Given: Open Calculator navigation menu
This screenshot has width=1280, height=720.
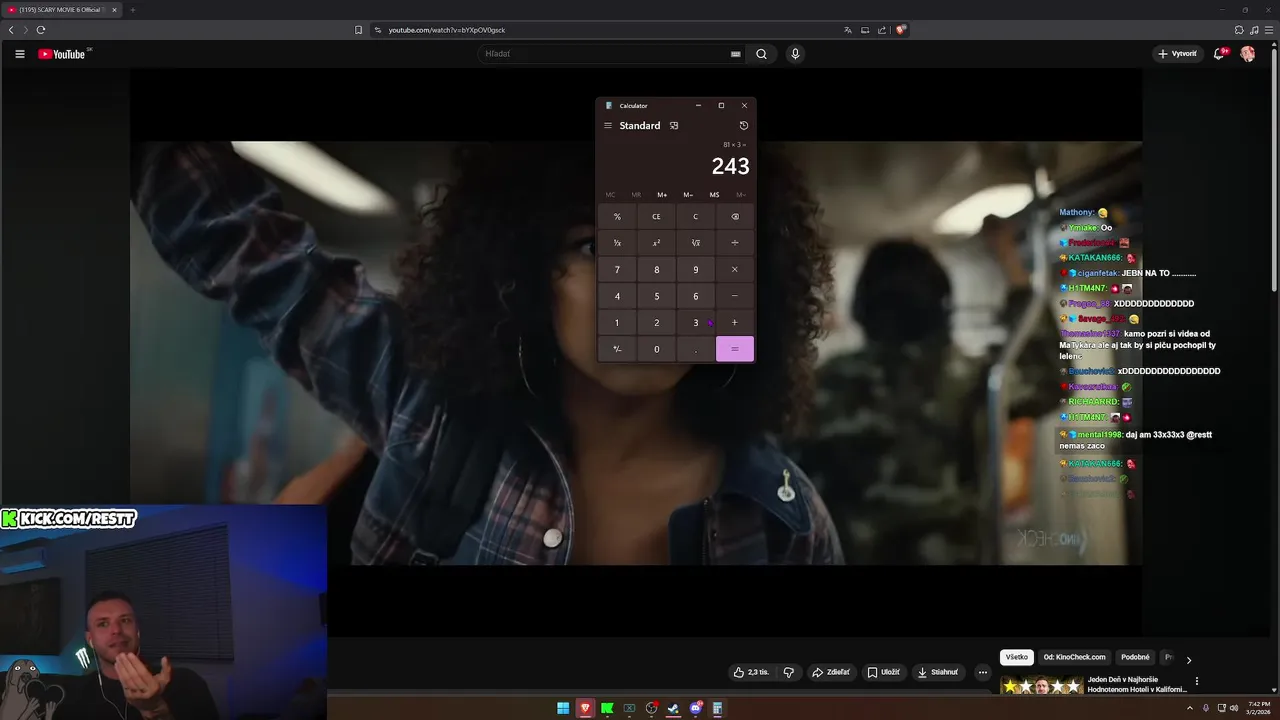Looking at the screenshot, I should [608, 126].
